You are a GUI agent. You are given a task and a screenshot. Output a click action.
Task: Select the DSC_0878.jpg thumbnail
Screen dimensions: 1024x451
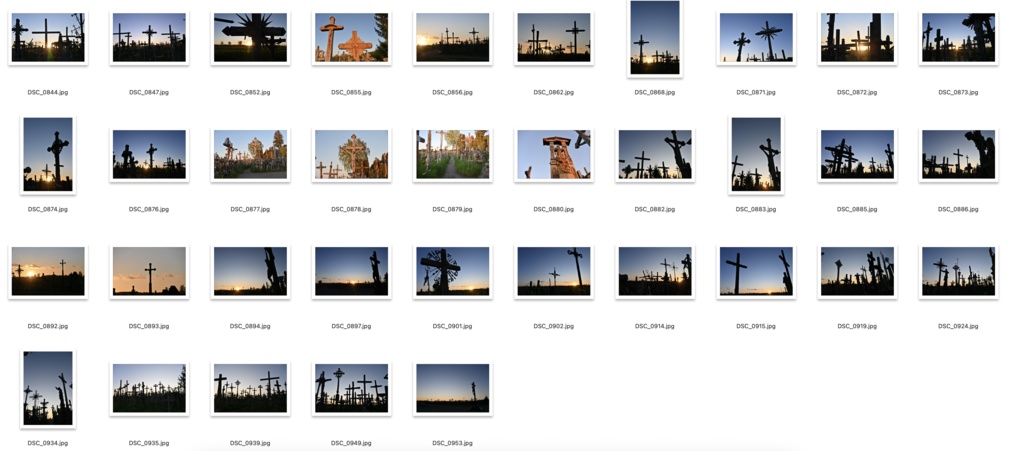pos(351,155)
